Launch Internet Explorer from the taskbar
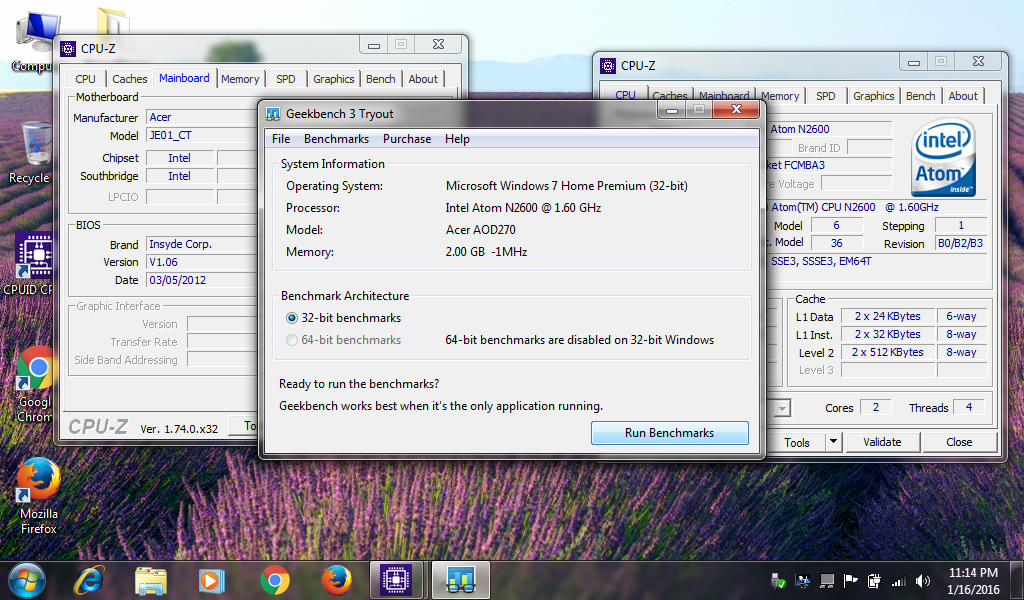Viewport: 1024px width, 600px height. point(89,580)
